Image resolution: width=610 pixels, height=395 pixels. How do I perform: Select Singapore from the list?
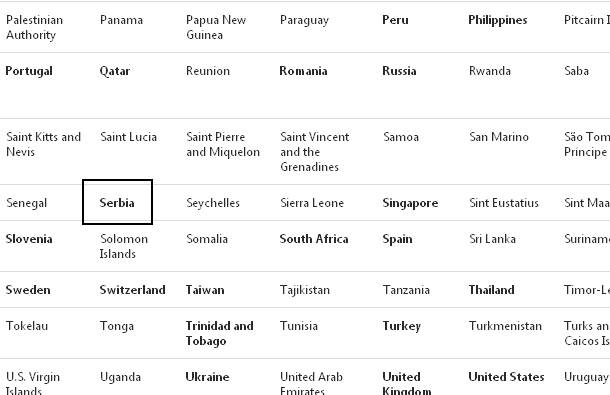[x=410, y=203]
